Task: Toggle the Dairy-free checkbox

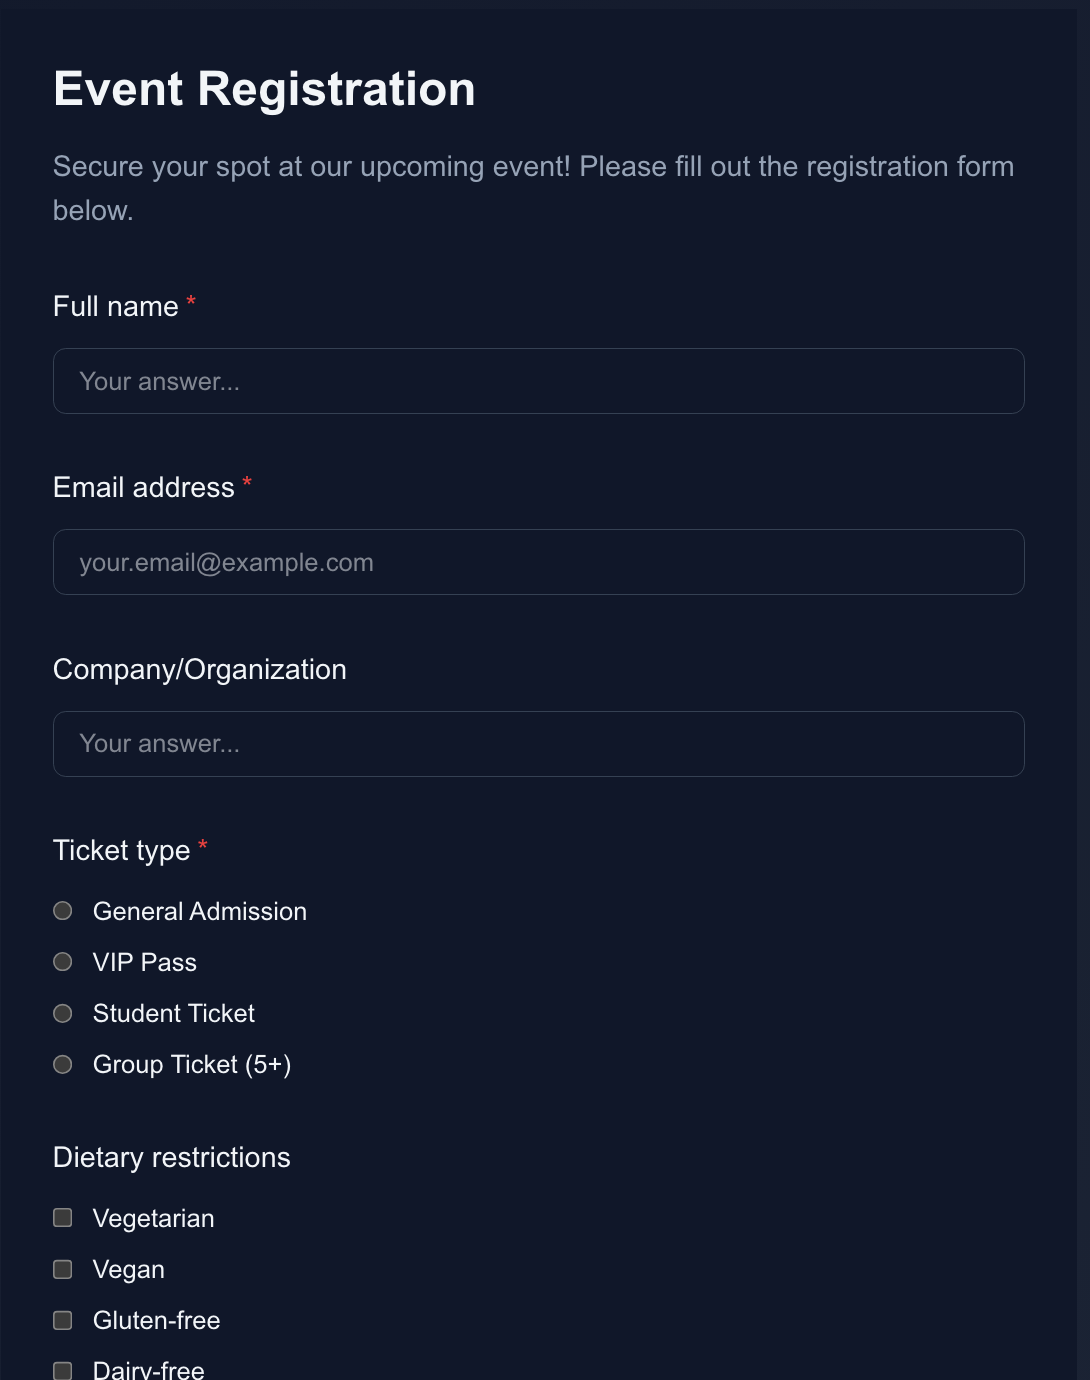Action: click(63, 1370)
